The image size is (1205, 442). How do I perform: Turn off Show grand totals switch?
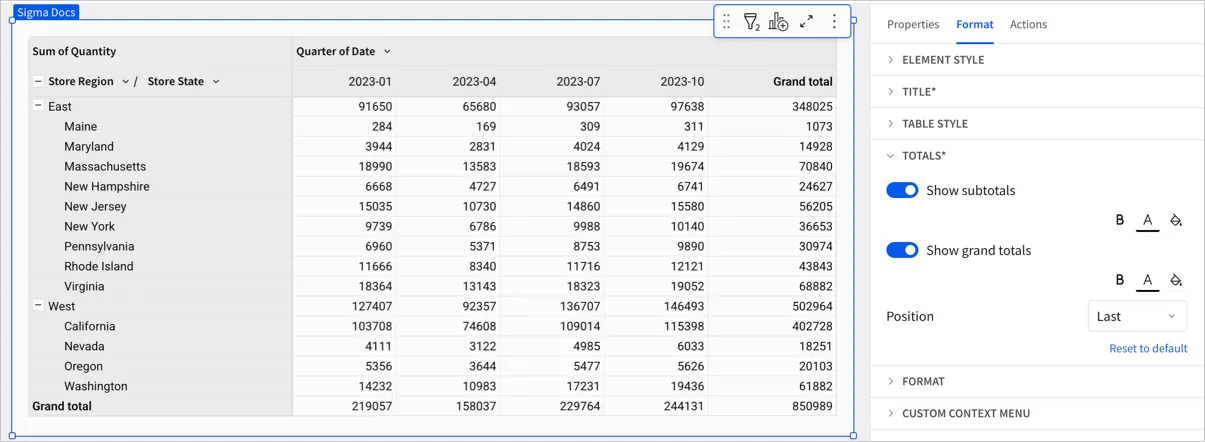click(x=902, y=250)
